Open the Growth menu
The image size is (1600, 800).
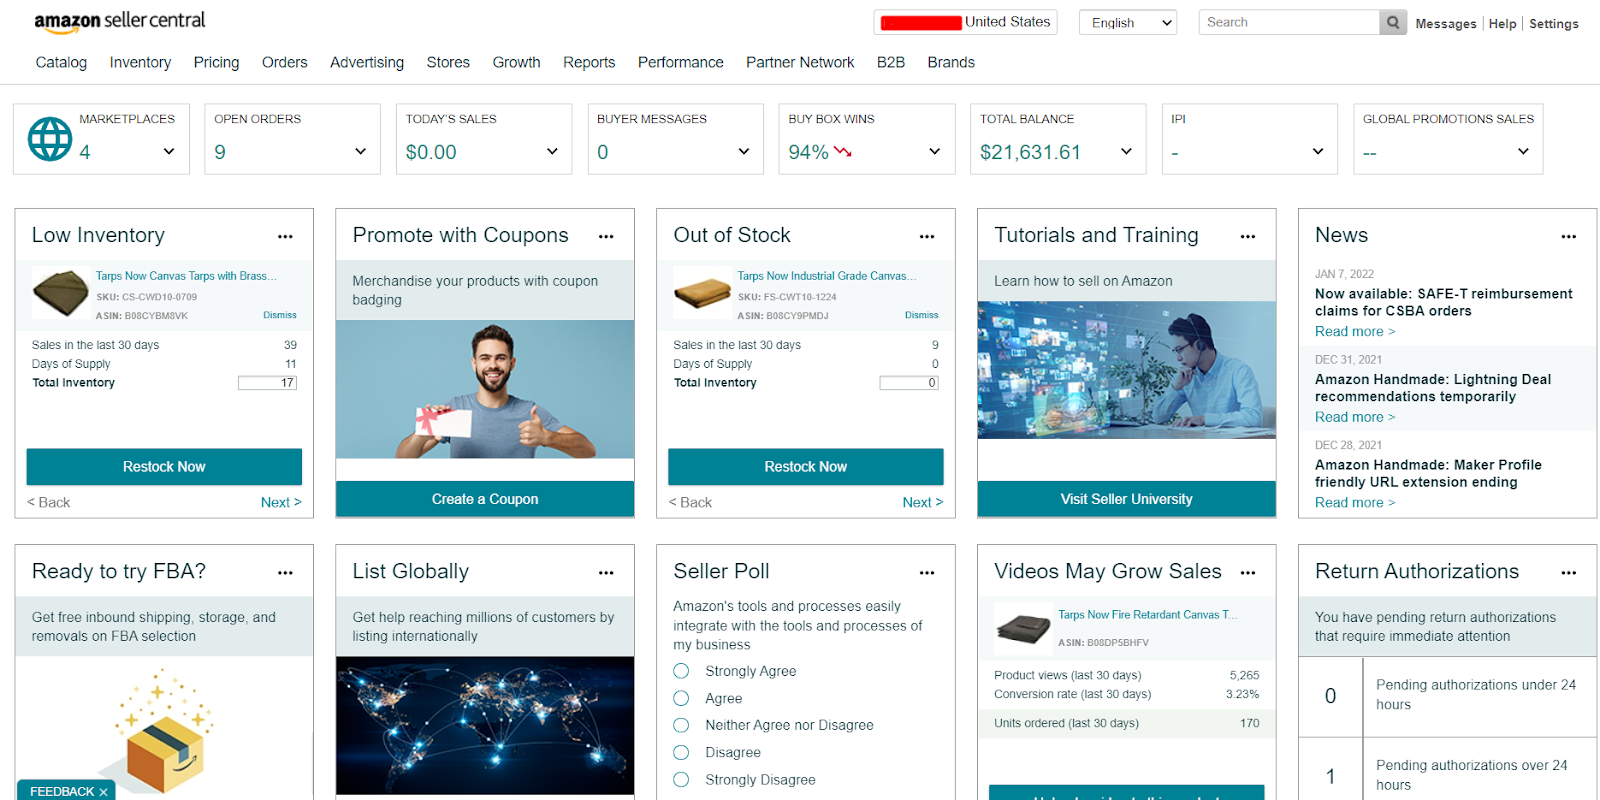pos(516,62)
